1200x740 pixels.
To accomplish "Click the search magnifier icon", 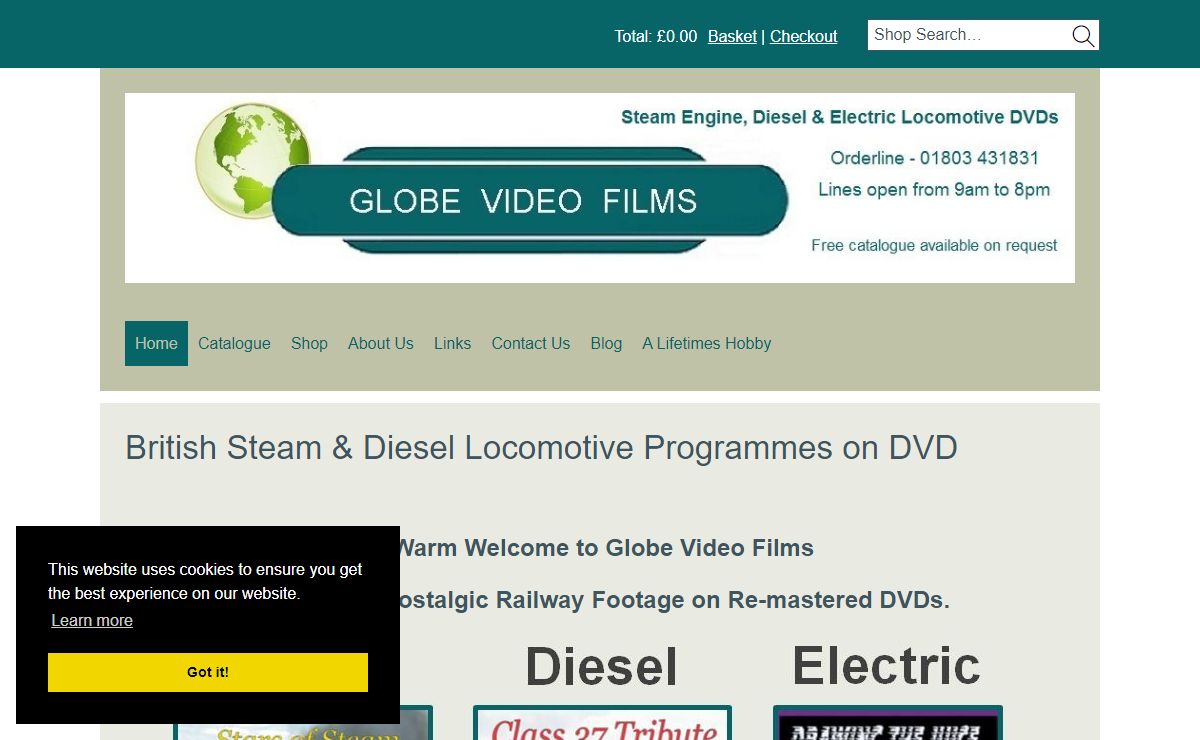I will coord(1083,36).
